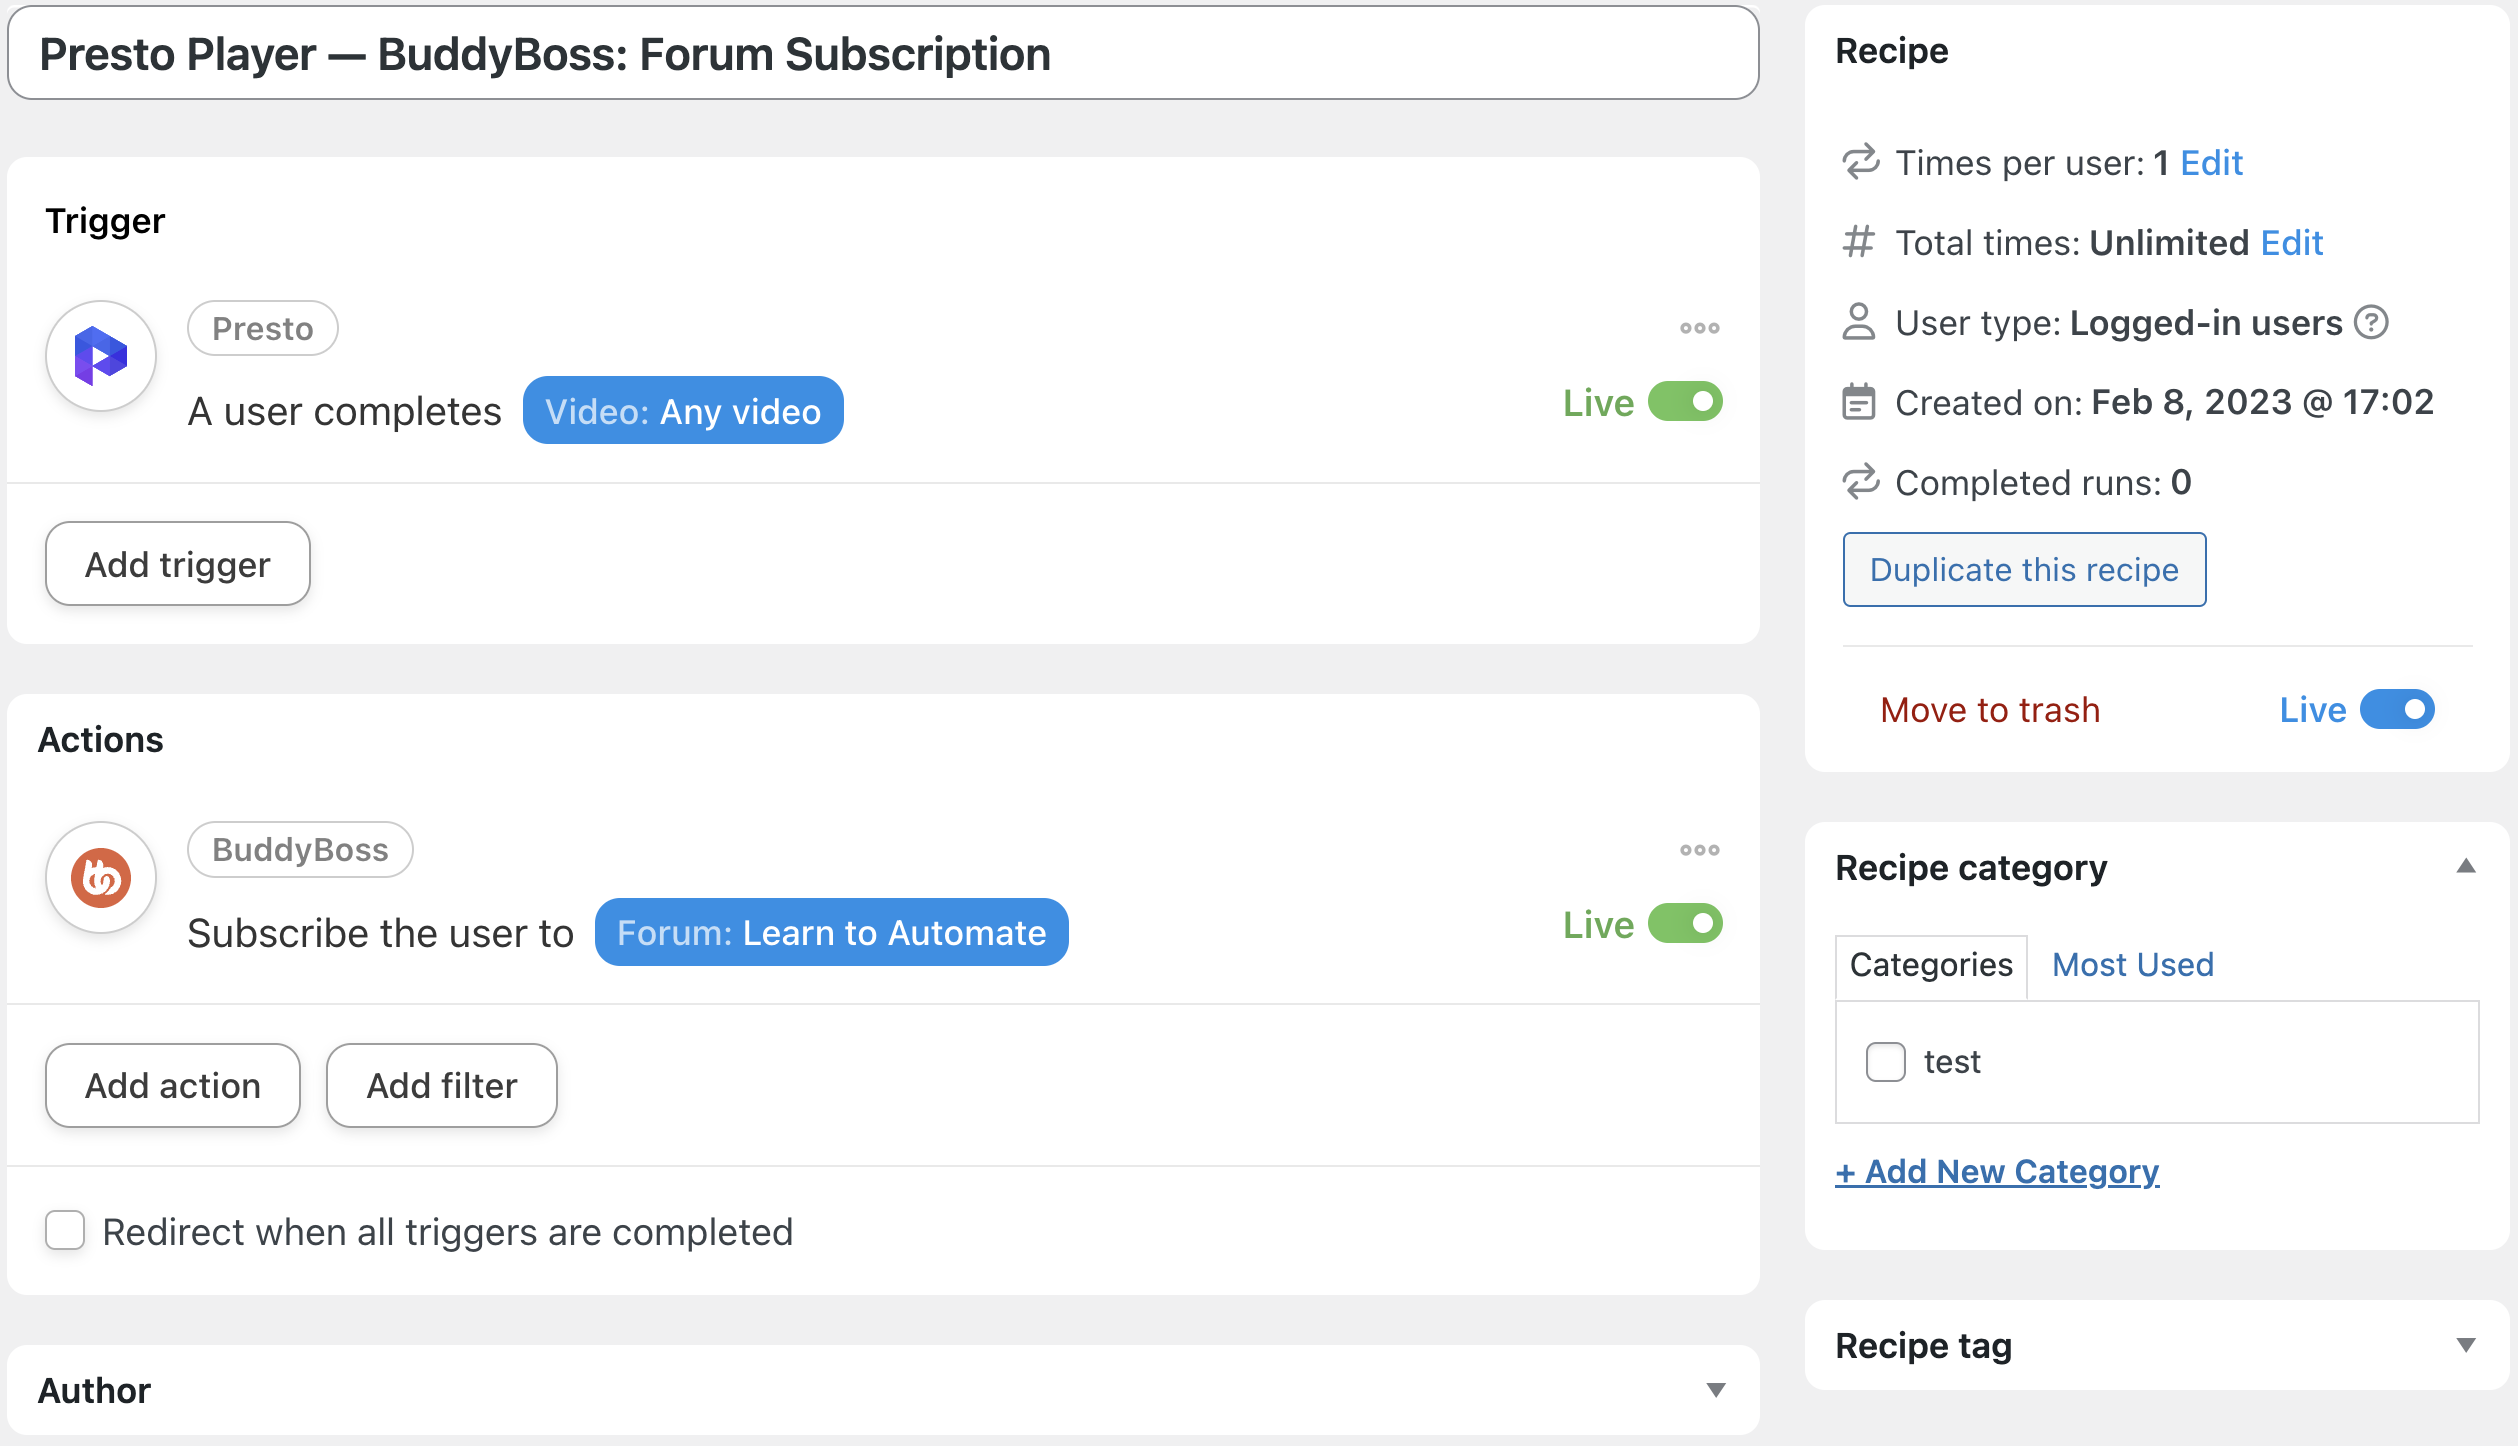
Task: Expand the Recipe tag panel
Action: click(2466, 1345)
